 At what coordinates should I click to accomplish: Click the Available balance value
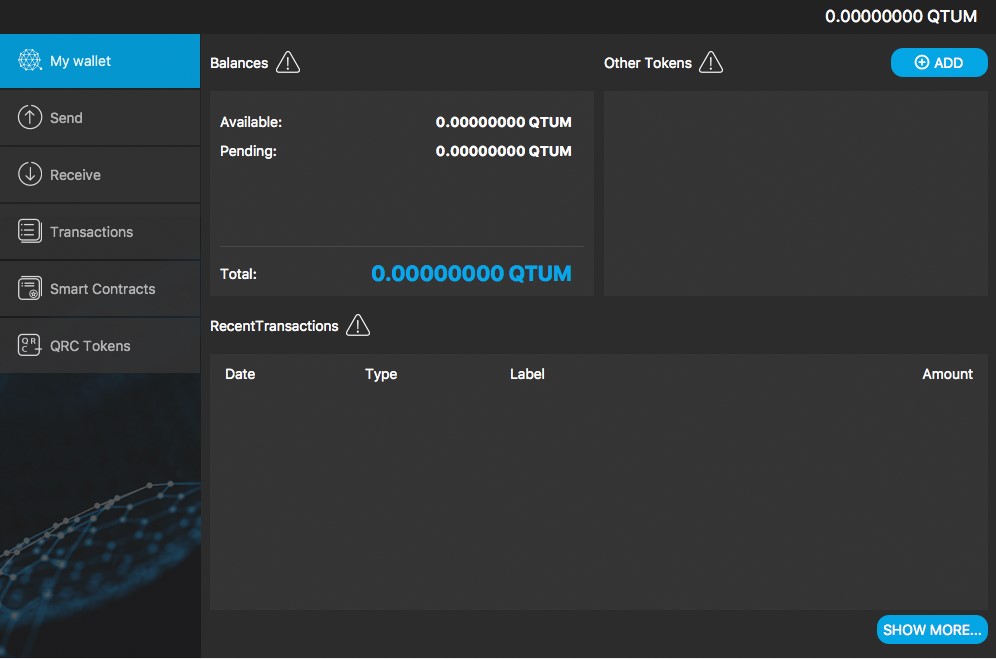click(504, 122)
